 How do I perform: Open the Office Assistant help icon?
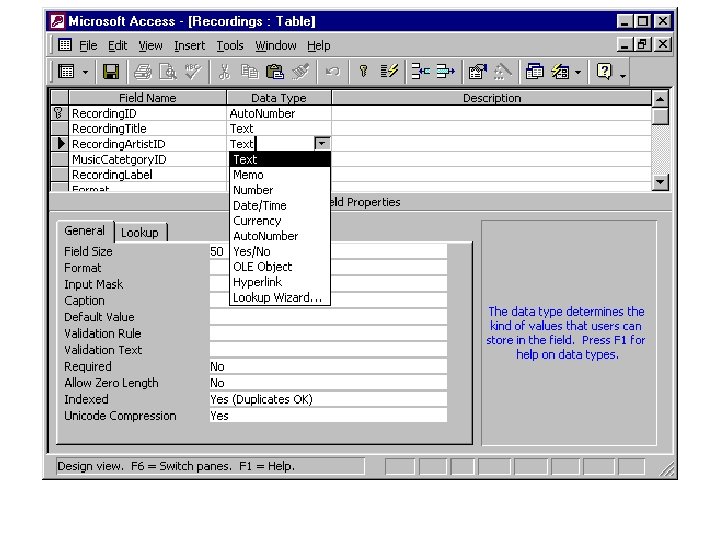click(x=604, y=71)
